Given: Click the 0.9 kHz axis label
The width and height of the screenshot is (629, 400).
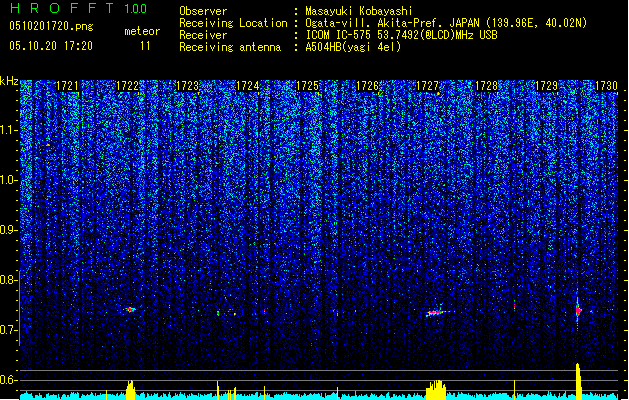Looking at the screenshot, I should point(8,230).
